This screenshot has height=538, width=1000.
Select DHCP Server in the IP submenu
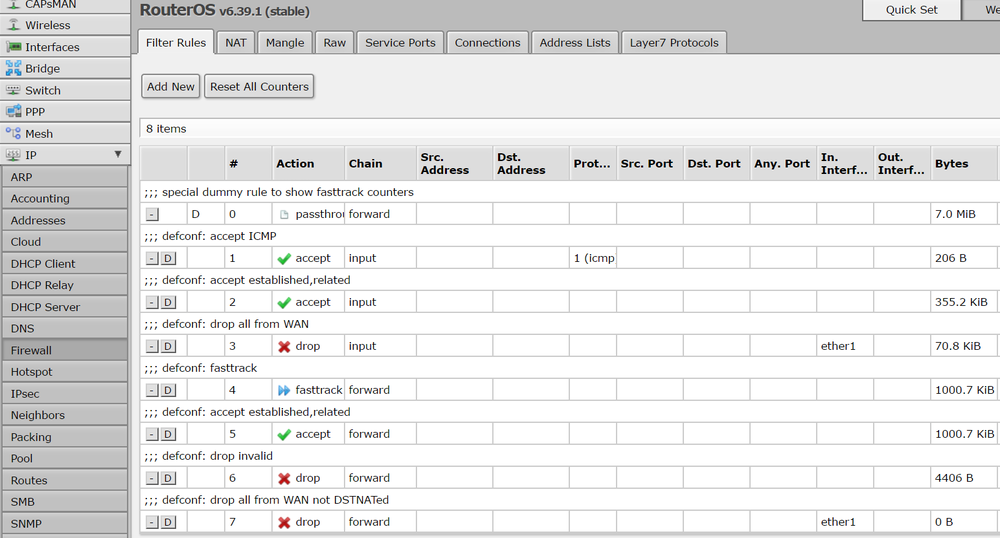45,307
